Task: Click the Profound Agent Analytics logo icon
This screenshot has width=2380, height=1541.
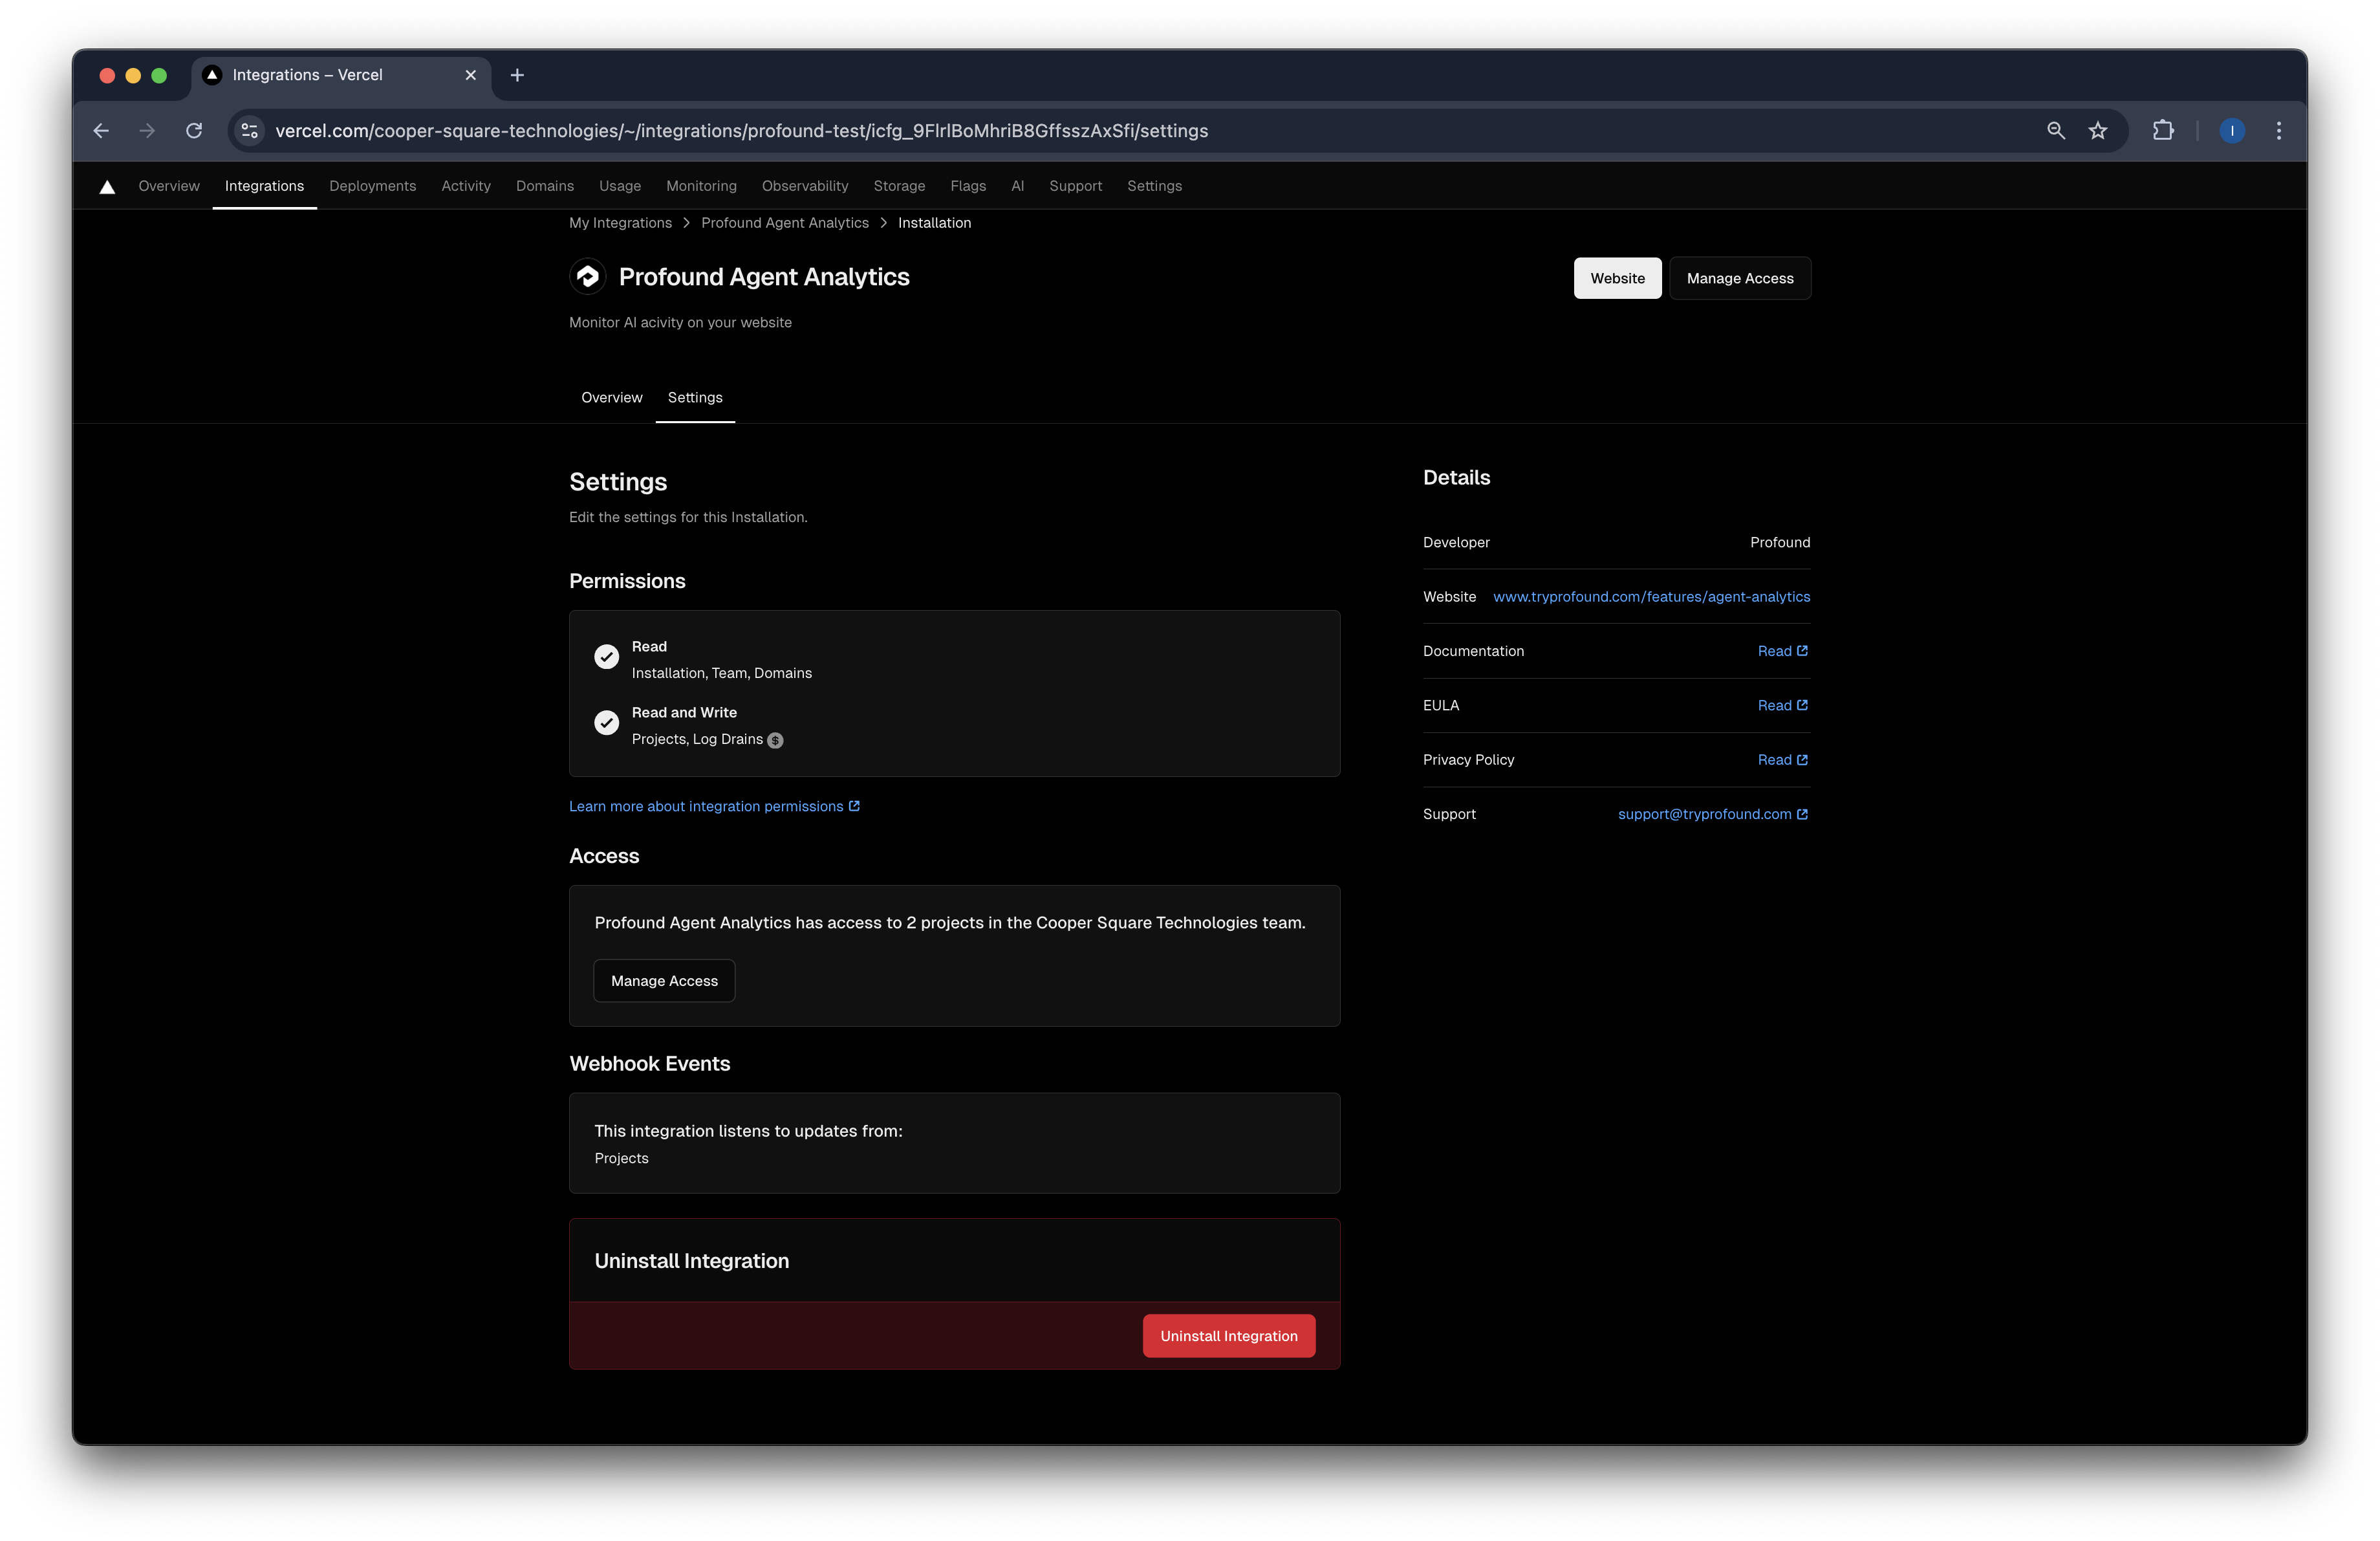Action: point(588,276)
